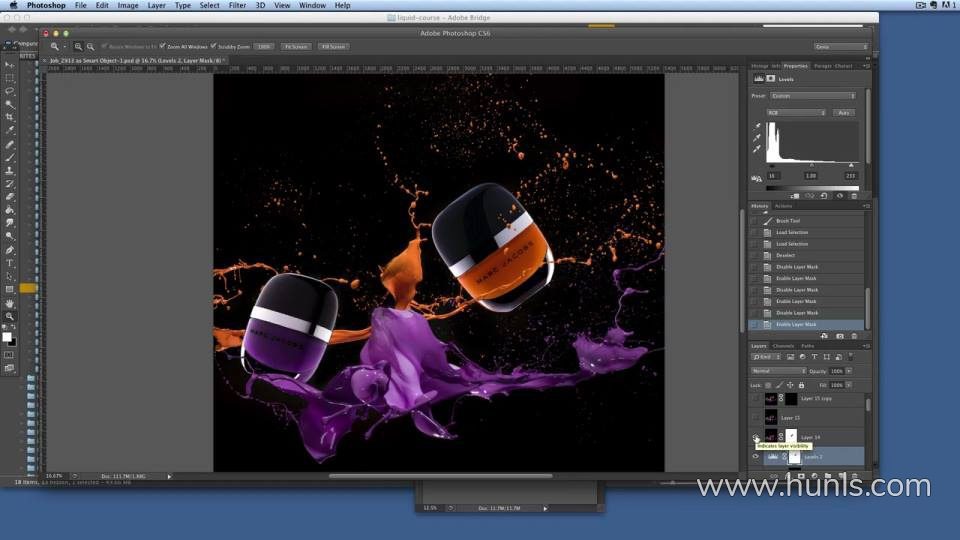
Task: Select the Zoom tool in the toolbox
Action: [9, 317]
